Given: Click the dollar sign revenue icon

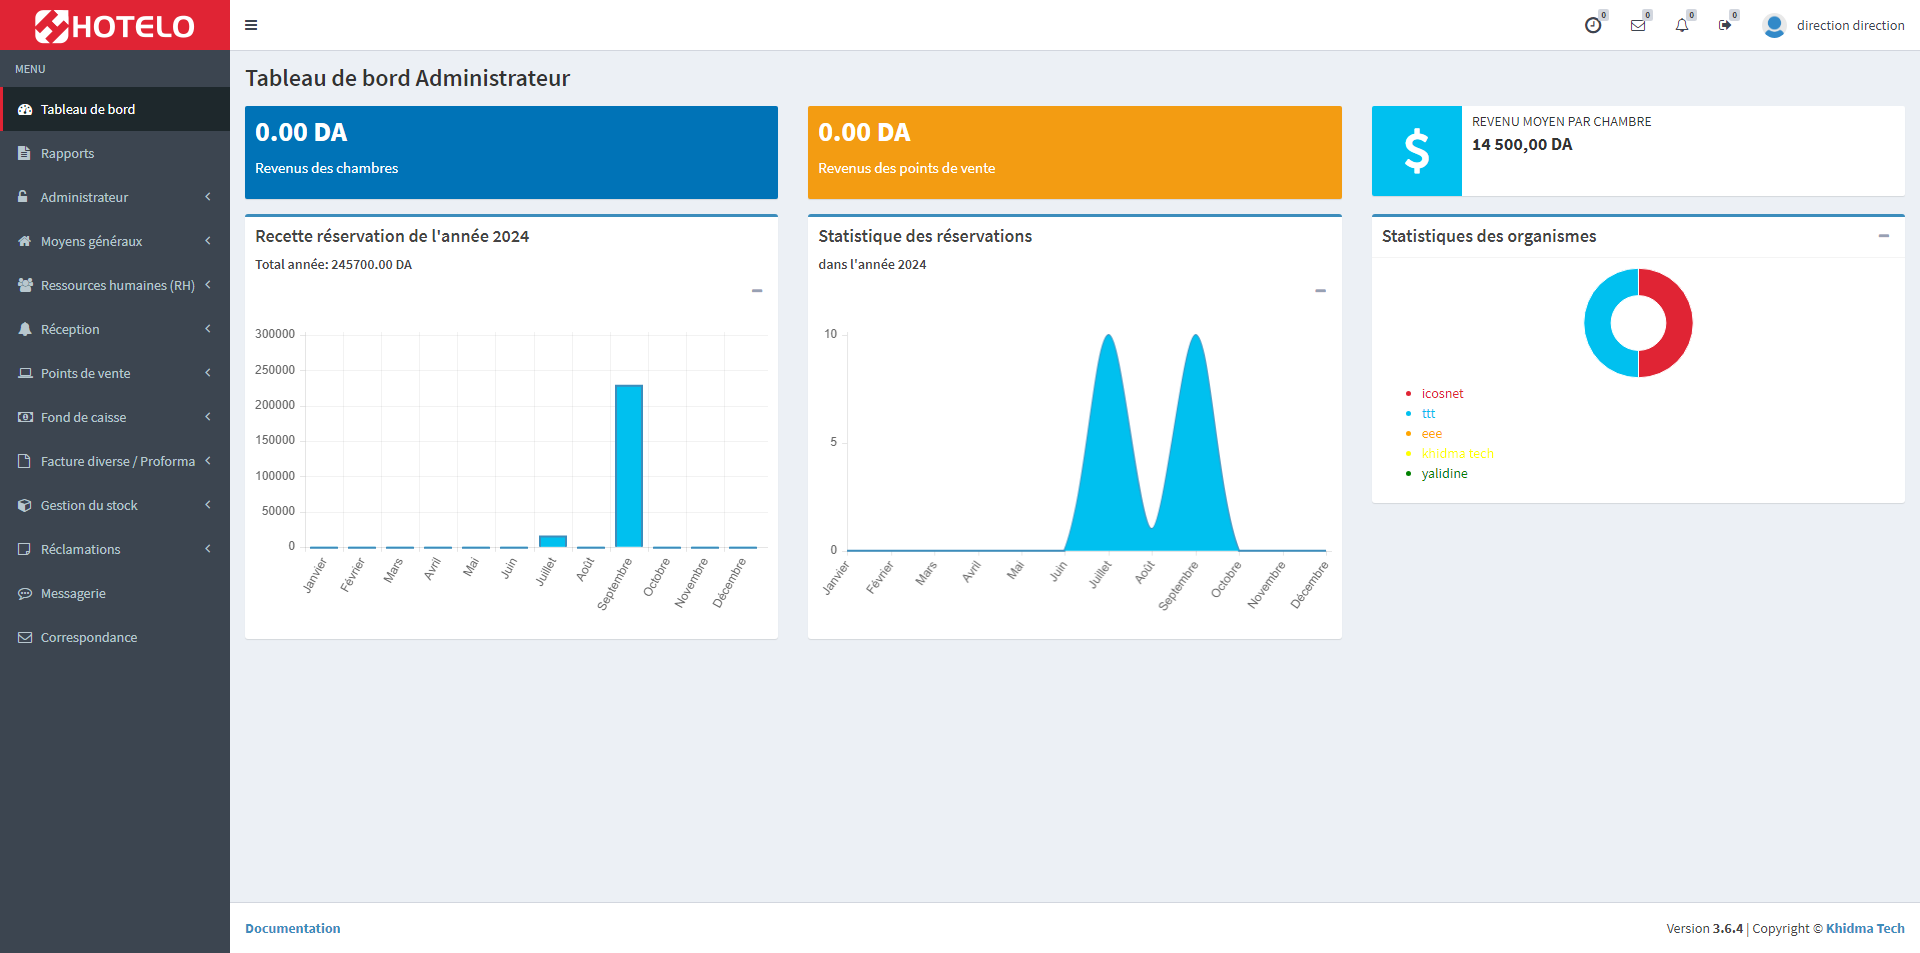Looking at the screenshot, I should 1416,151.
